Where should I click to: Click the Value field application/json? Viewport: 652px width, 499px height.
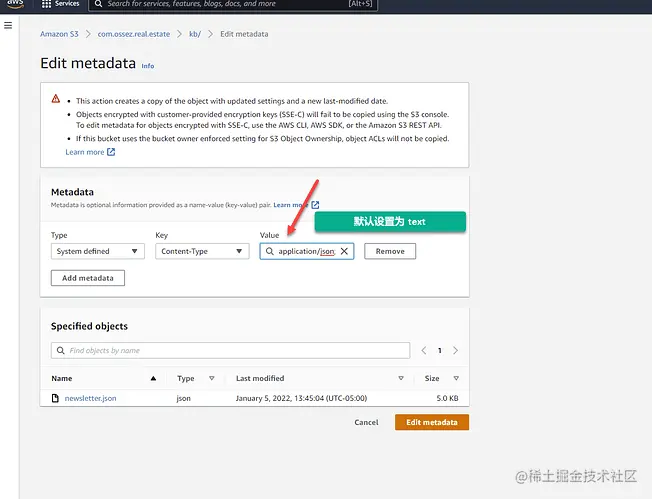tap(307, 251)
